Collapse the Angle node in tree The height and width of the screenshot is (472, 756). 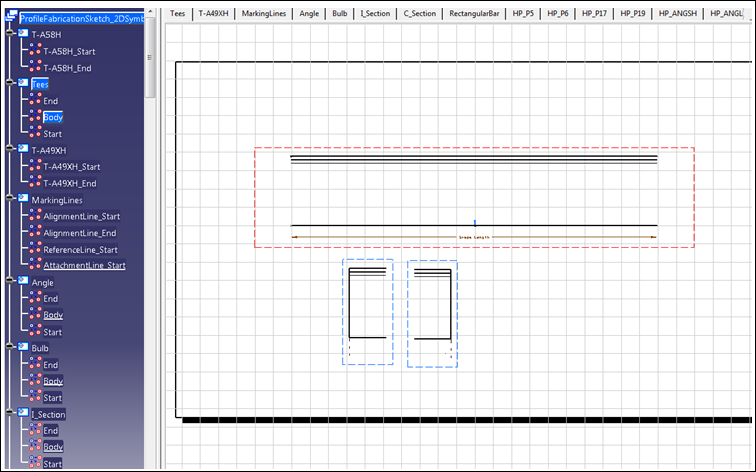pos(9,282)
